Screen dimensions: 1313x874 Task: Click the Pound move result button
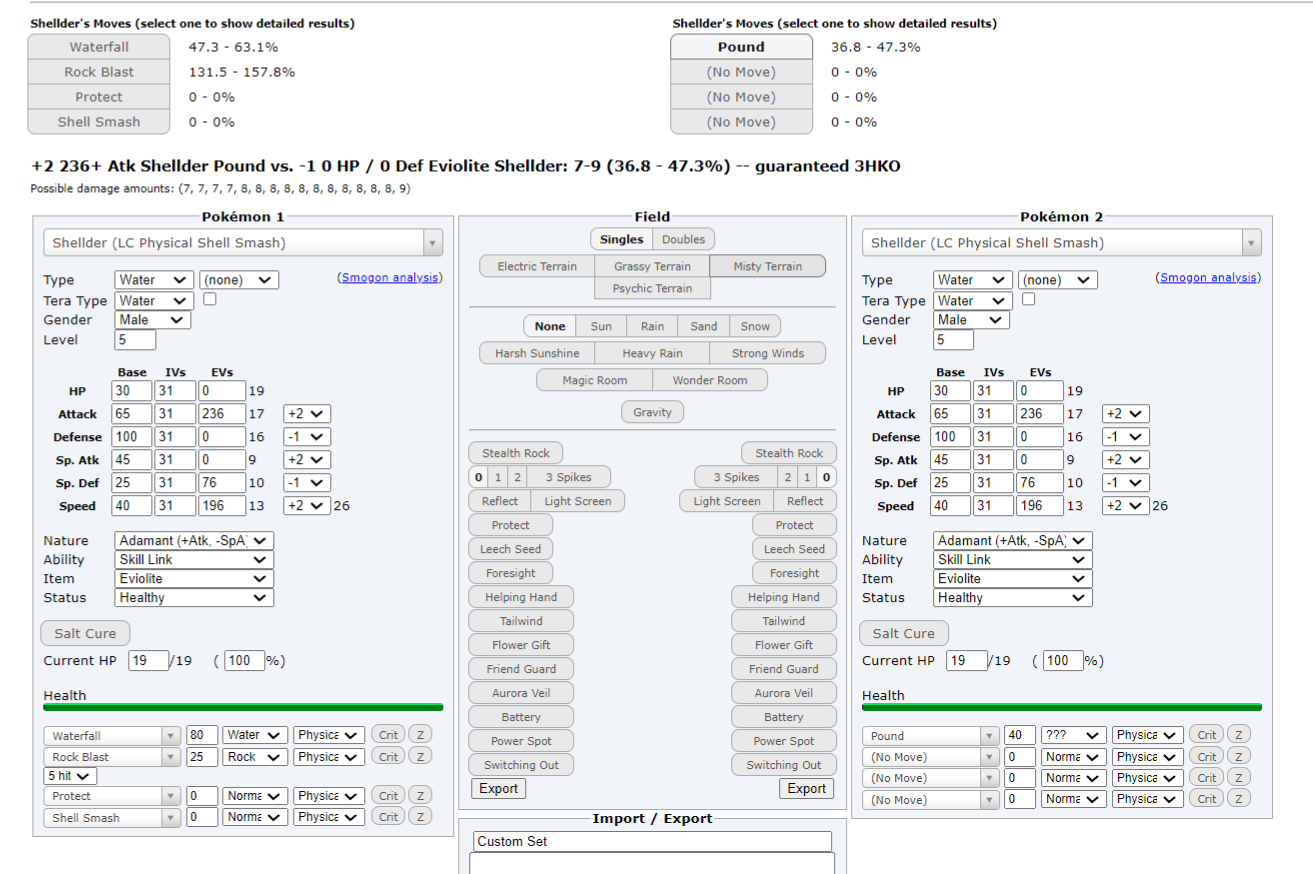[741, 47]
